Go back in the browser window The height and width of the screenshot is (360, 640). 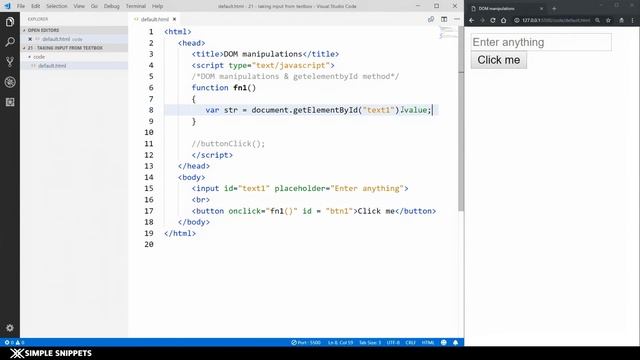tap(472, 20)
